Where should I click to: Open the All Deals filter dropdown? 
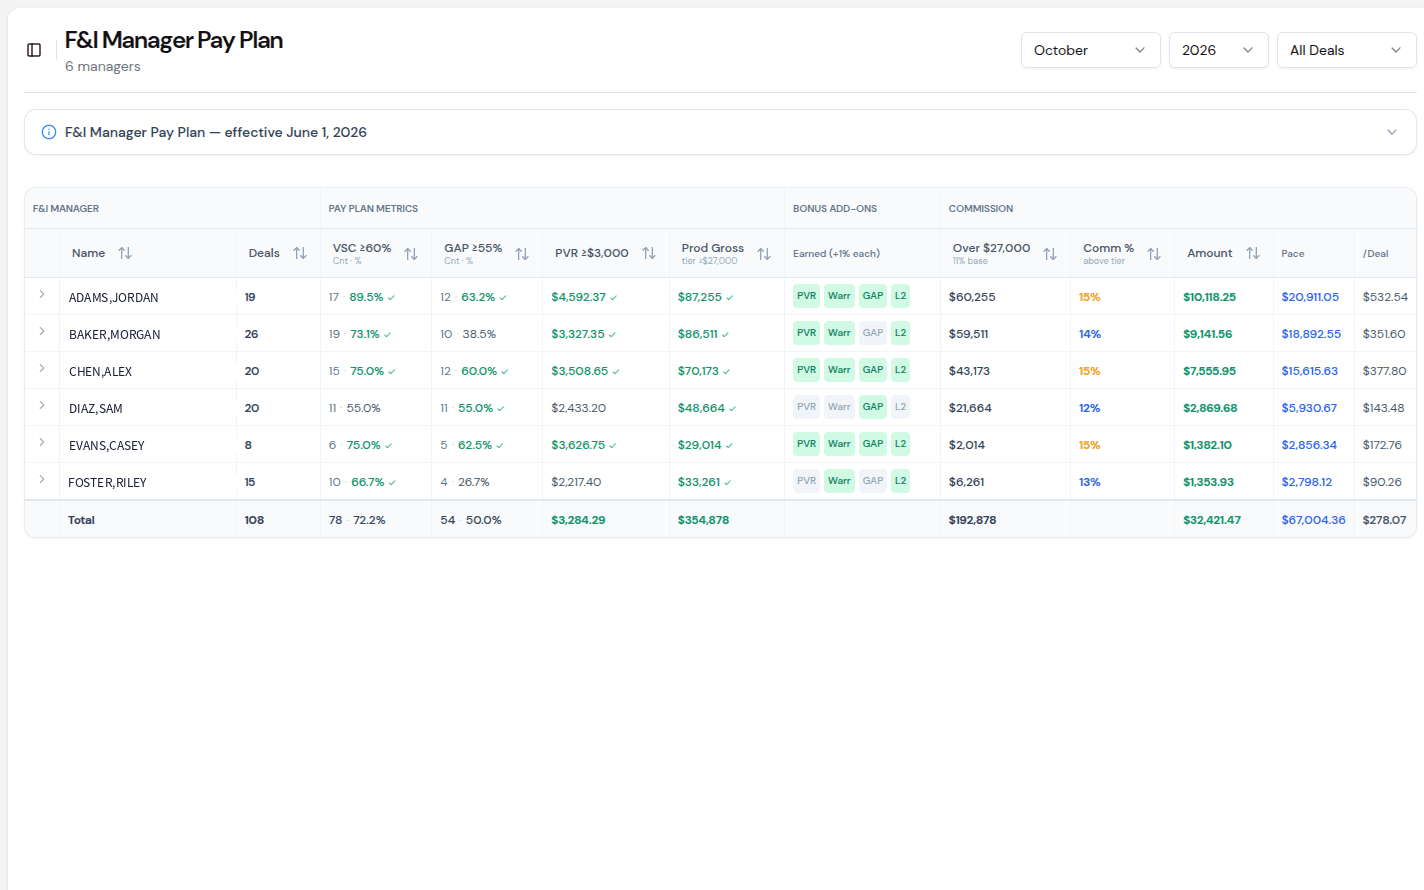coord(1346,50)
